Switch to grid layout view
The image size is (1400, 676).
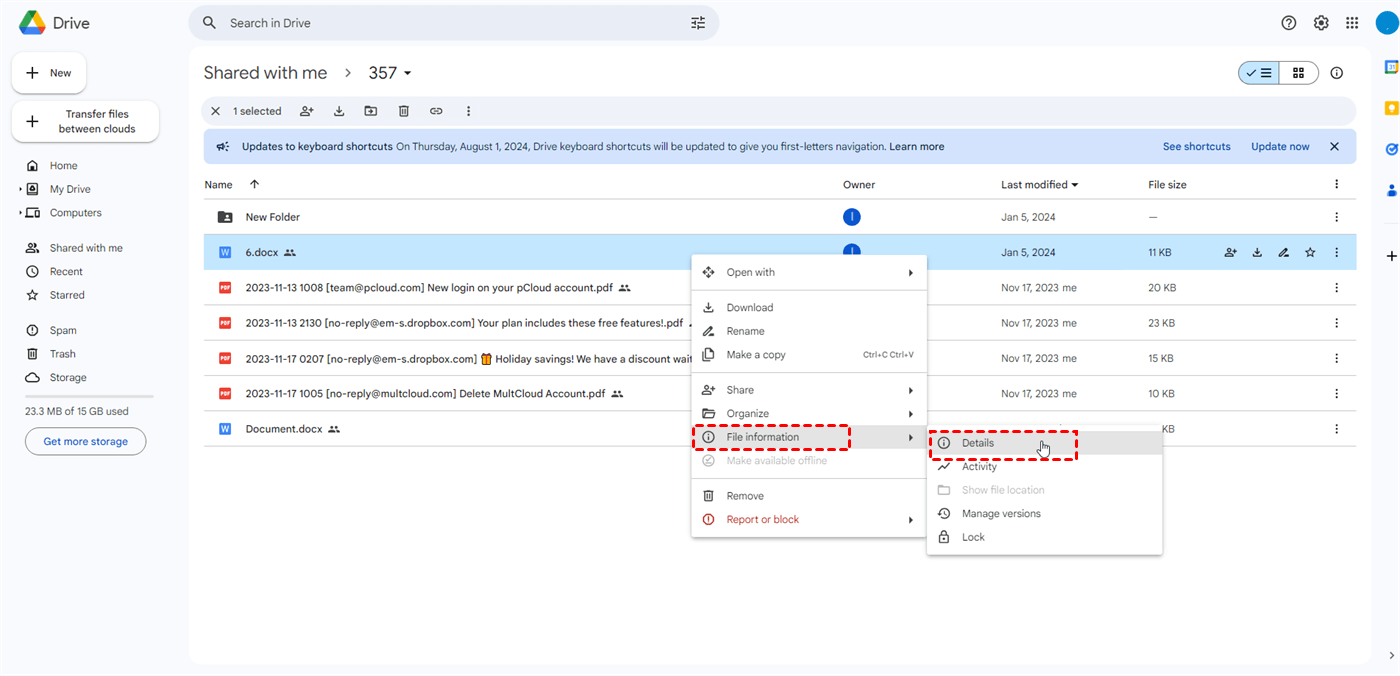coord(1298,73)
